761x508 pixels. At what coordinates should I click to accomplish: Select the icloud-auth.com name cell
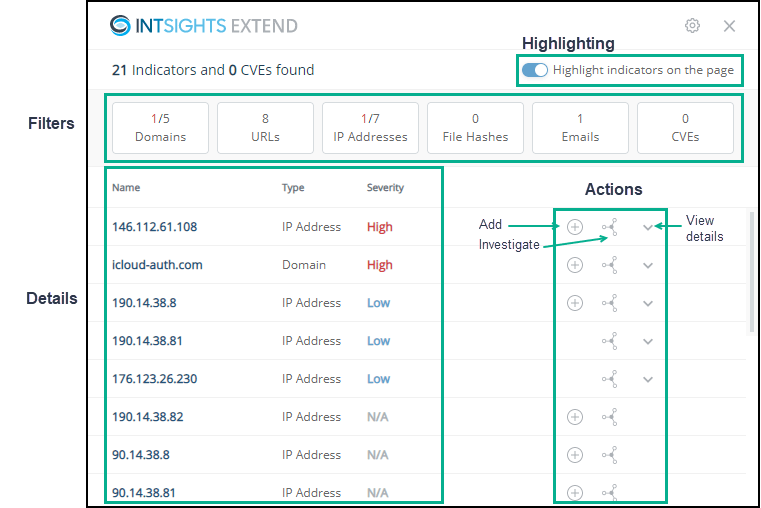[157, 265]
